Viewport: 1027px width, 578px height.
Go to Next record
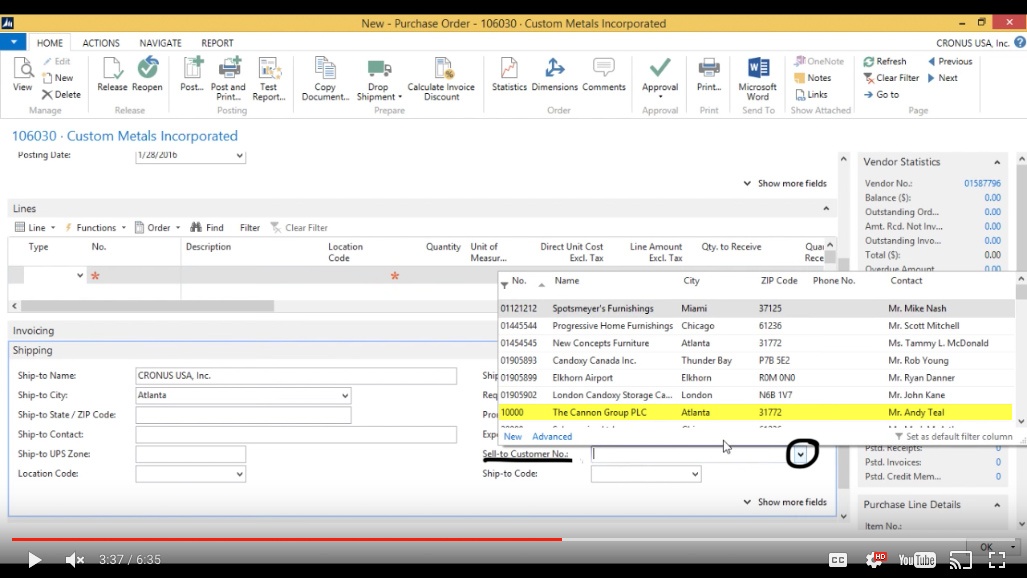click(943, 78)
